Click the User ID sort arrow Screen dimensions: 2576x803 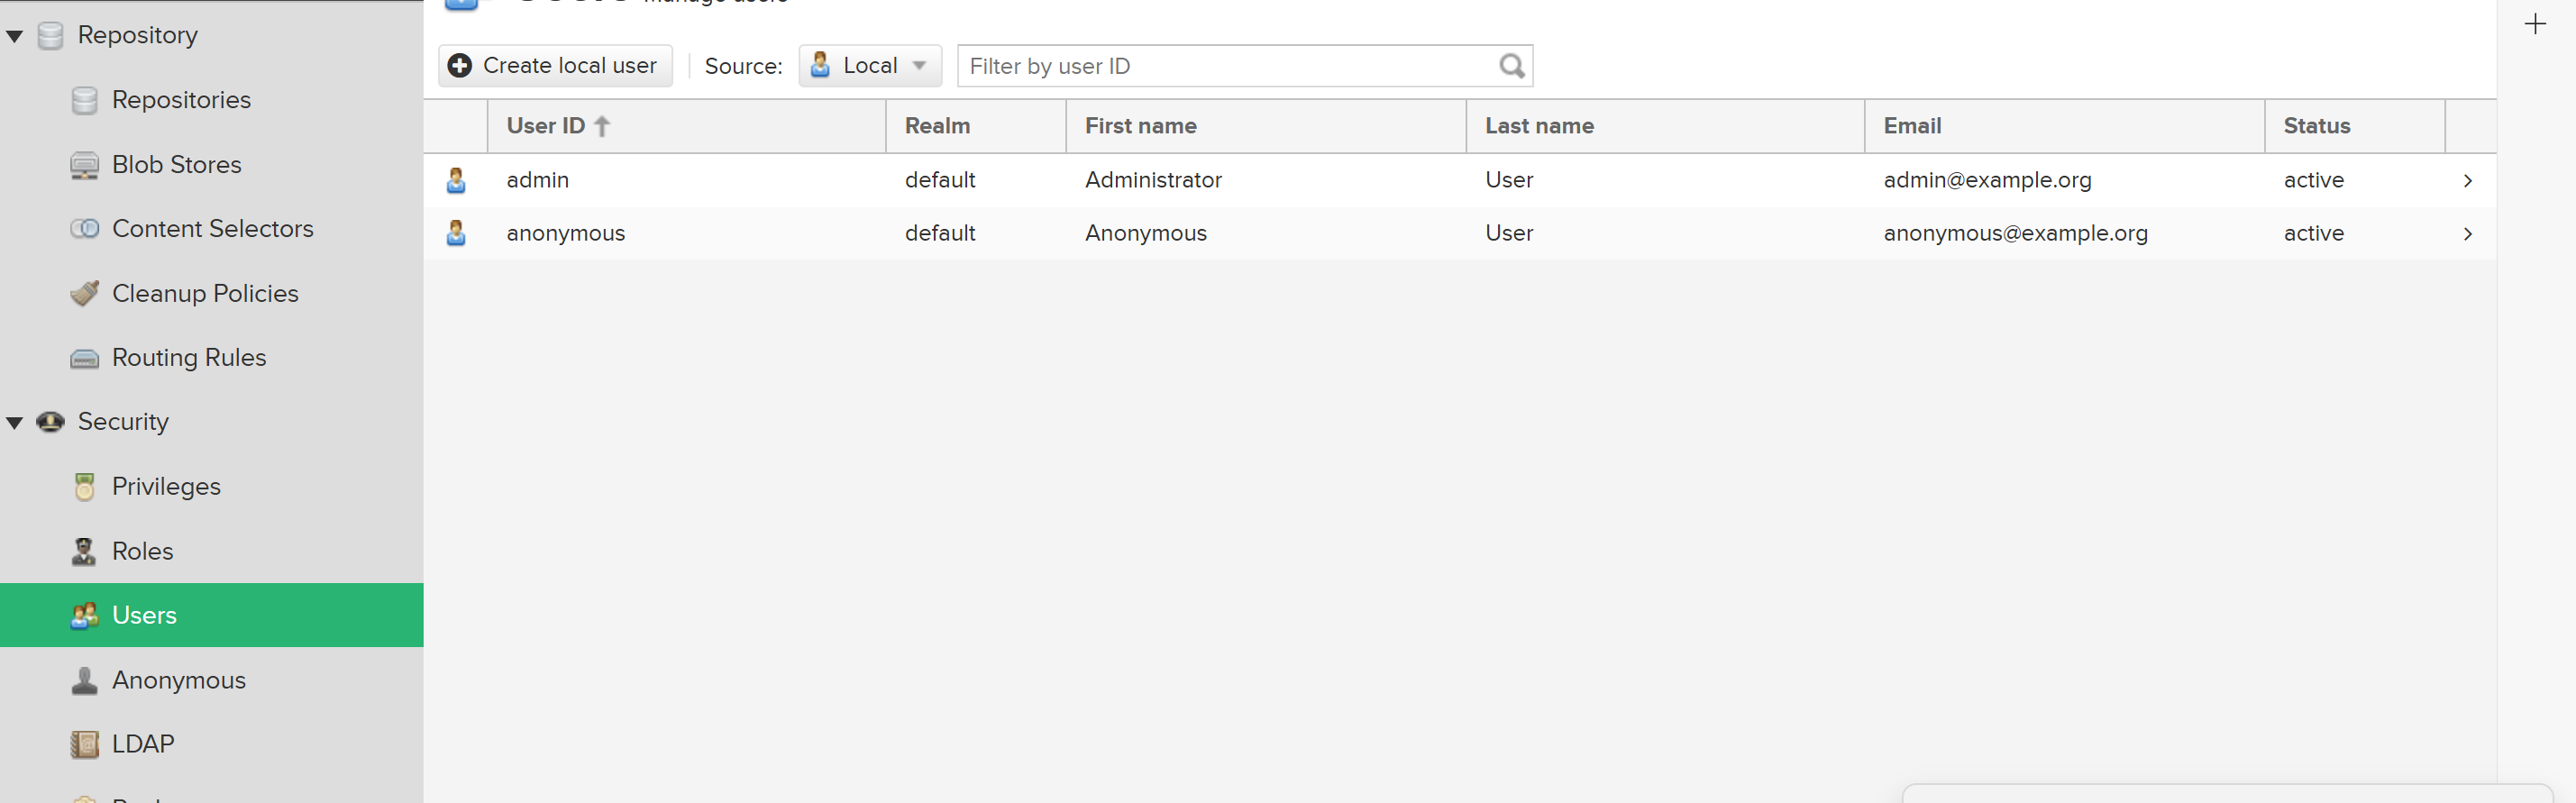[602, 127]
